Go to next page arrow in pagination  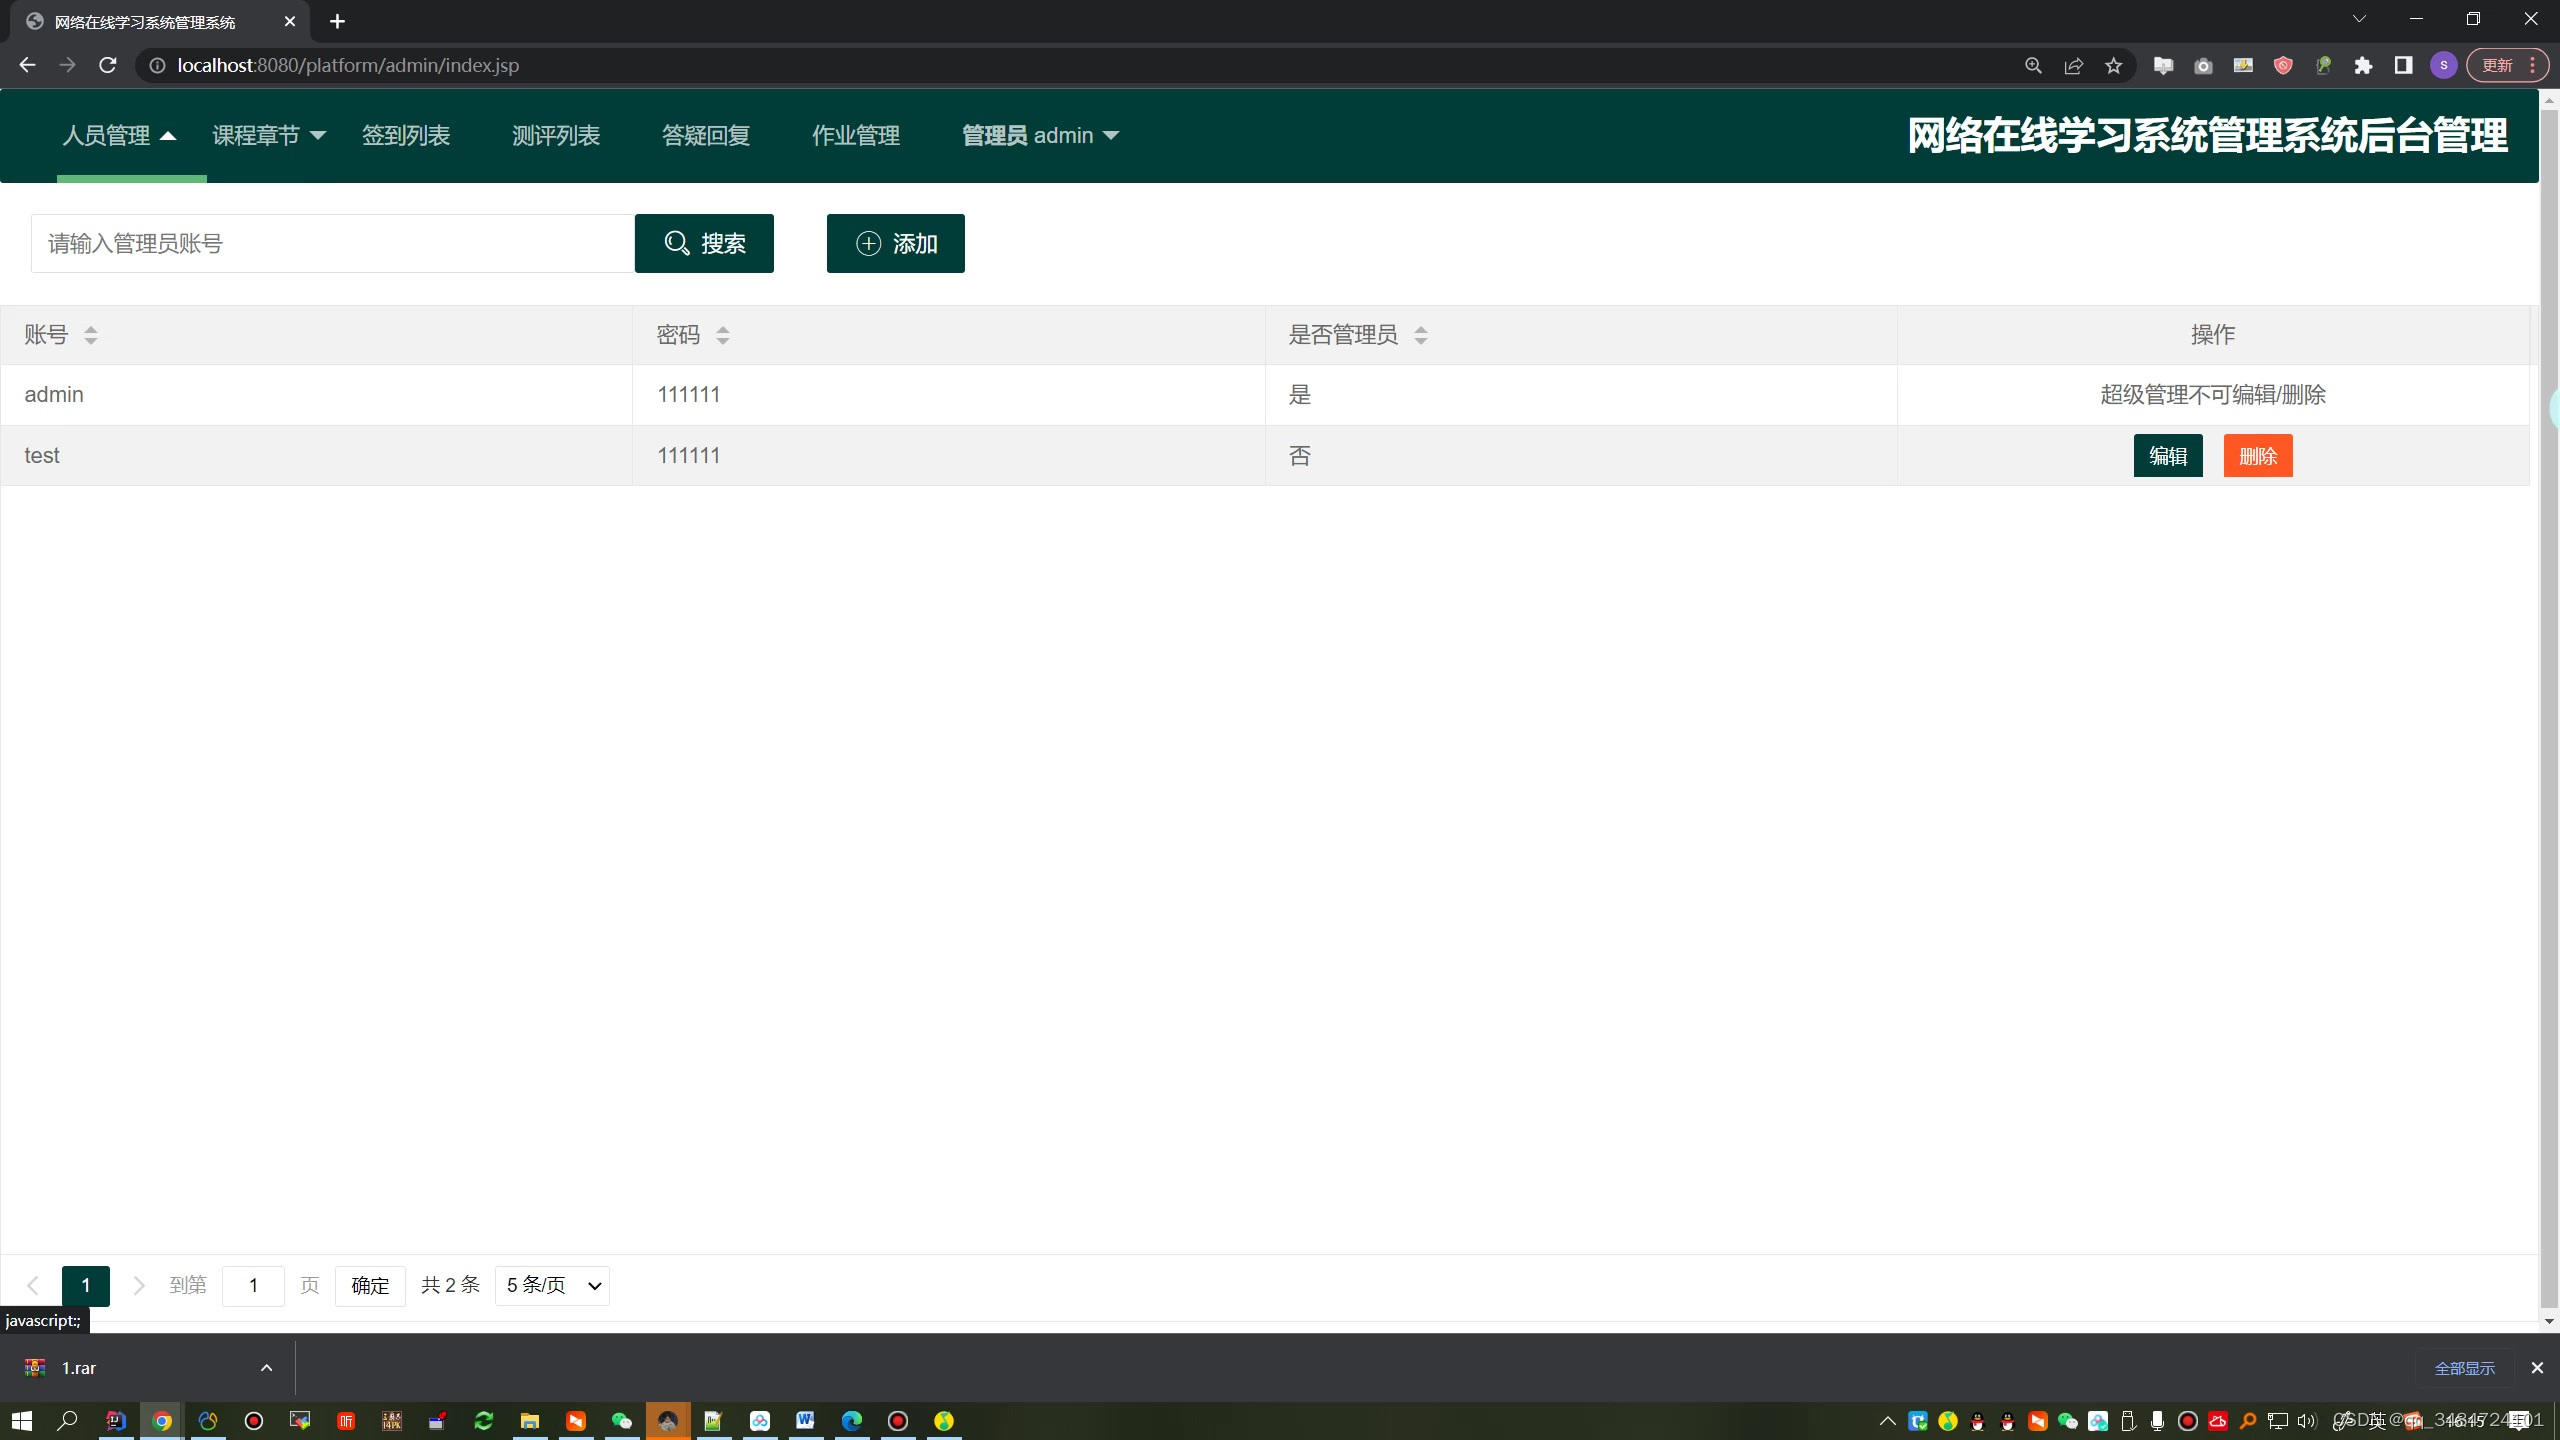tap(139, 1286)
